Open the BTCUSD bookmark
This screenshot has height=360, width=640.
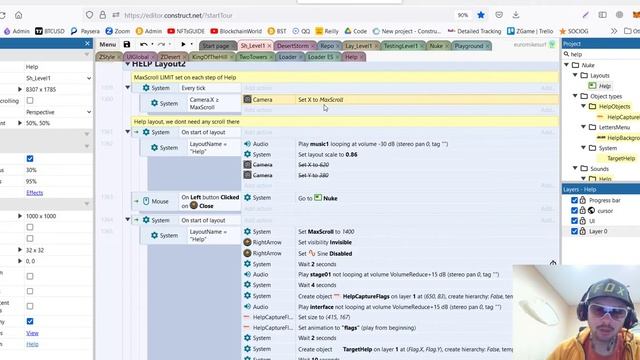click(x=50, y=31)
